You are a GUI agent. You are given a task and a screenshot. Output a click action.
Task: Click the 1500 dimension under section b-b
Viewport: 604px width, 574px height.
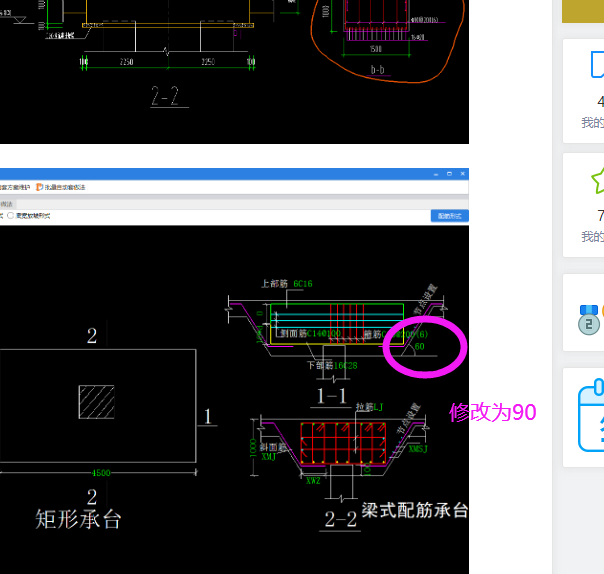point(376,49)
